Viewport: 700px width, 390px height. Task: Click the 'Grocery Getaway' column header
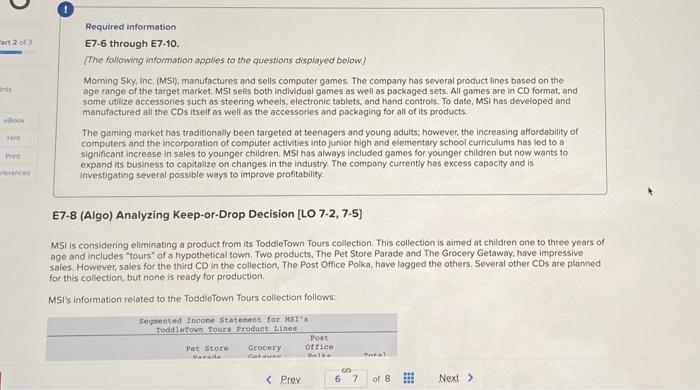(x=264, y=352)
